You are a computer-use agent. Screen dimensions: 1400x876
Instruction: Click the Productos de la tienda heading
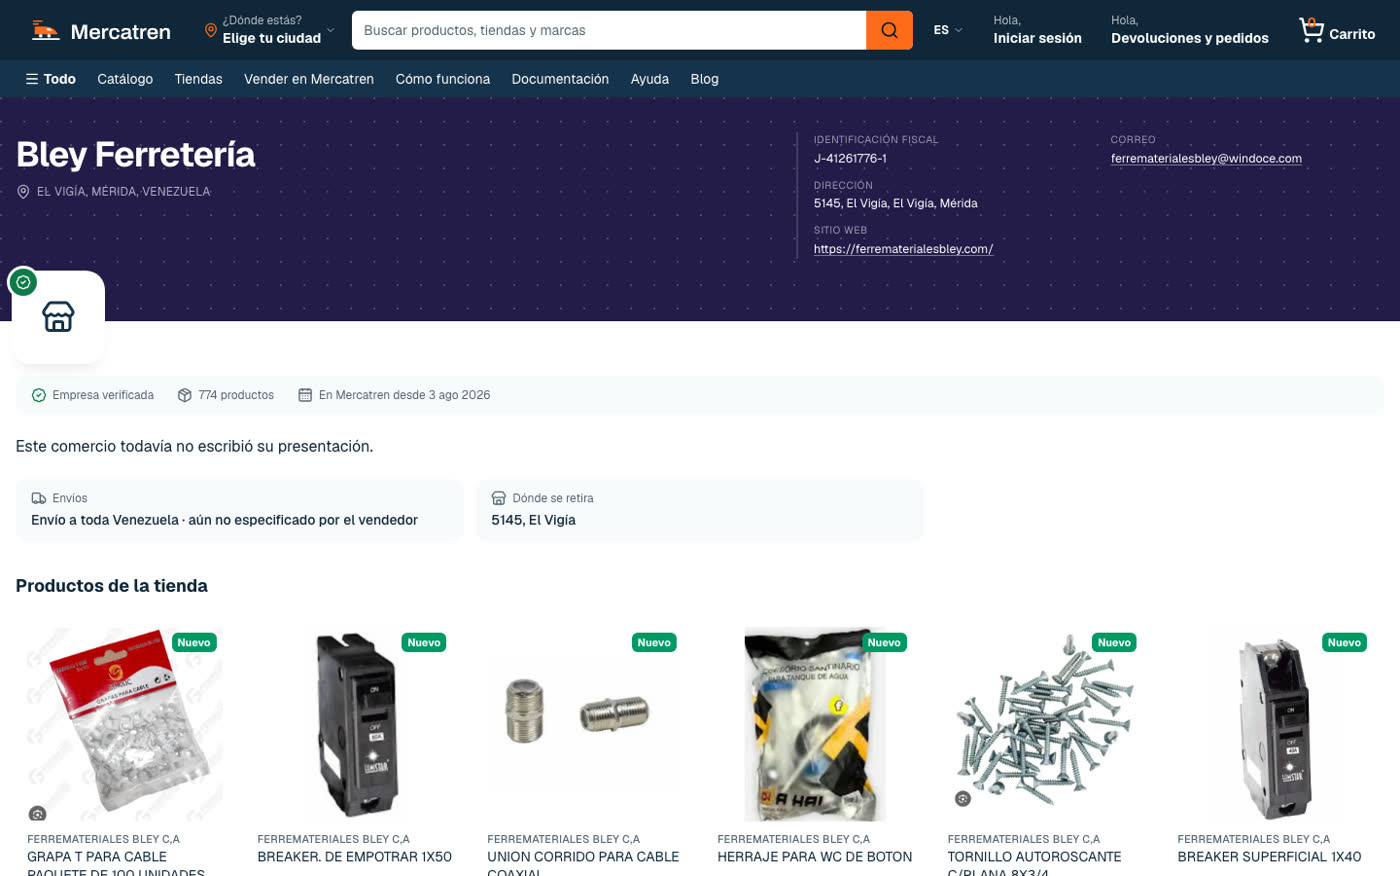pos(112,586)
